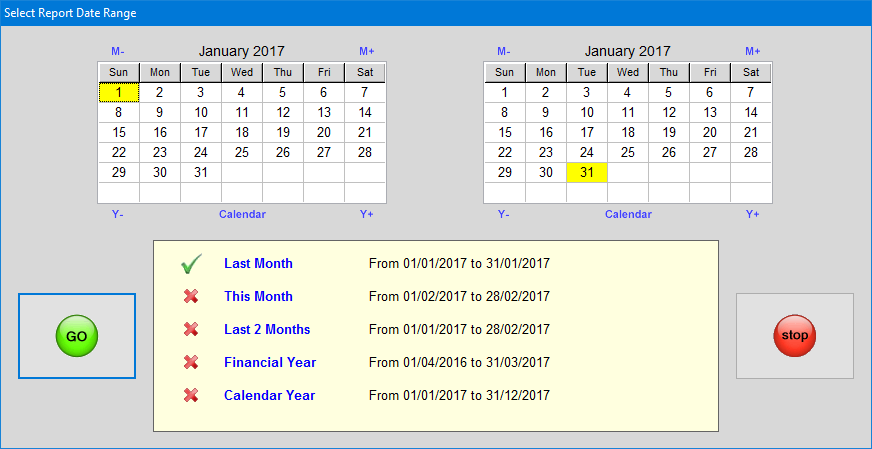Viewport: 872px width, 449px height.
Task: Click the green GO button
Action: click(77, 336)
